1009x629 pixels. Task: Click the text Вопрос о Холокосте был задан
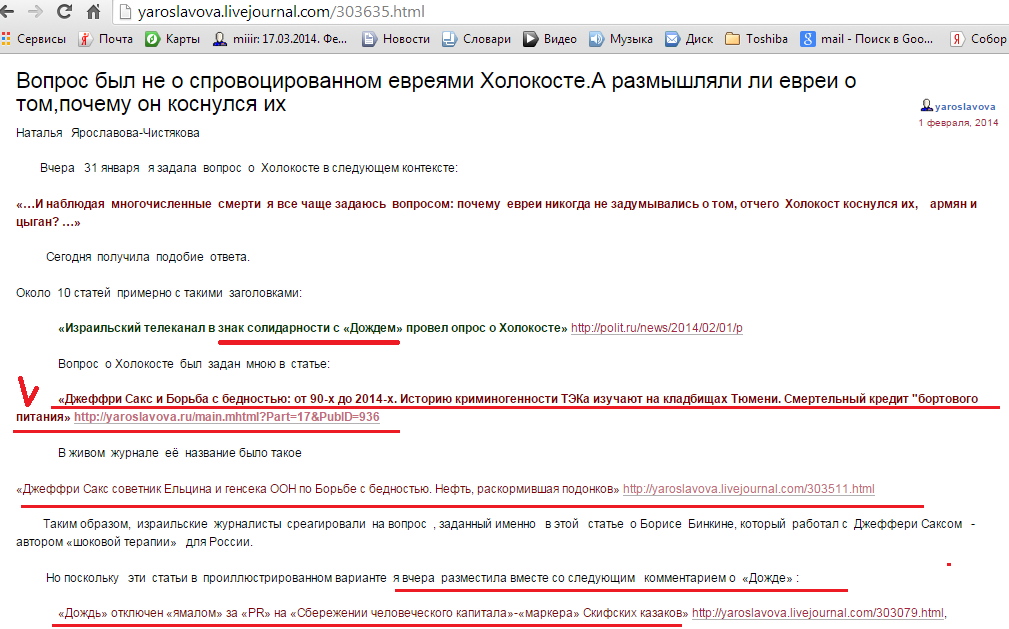point(194,364)
